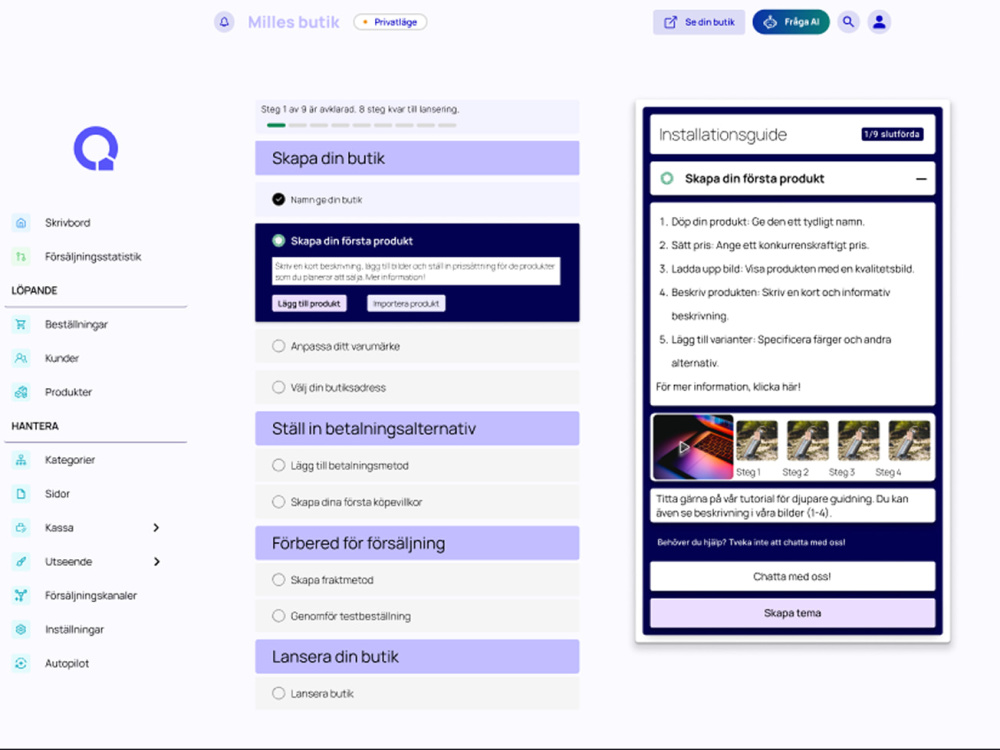1000x750 pixels.
Task: Toggle the Skapa din butik section header
Action: coord(417,158)
